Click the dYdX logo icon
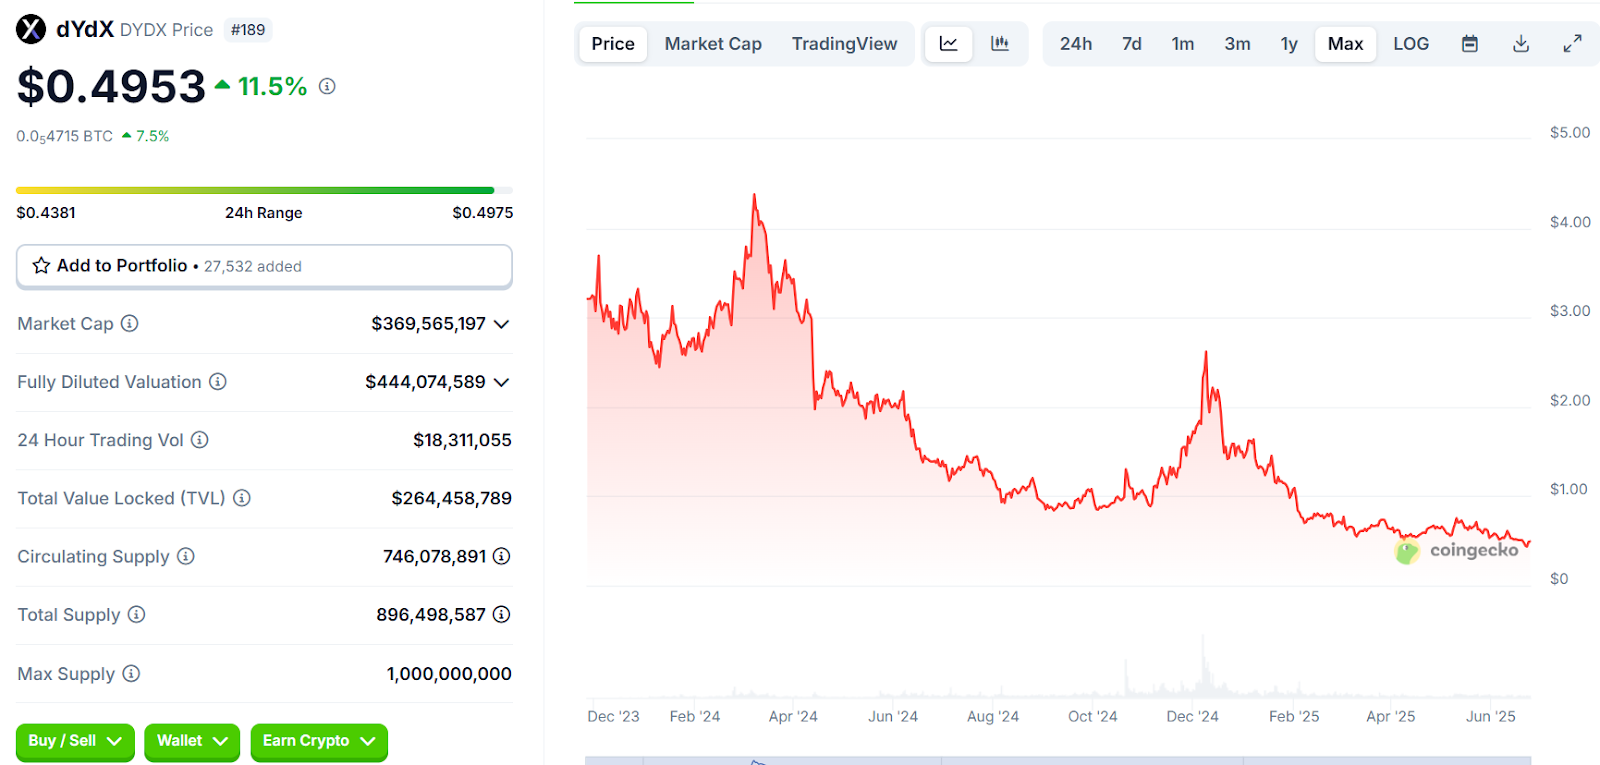 (x=31, y=30)
